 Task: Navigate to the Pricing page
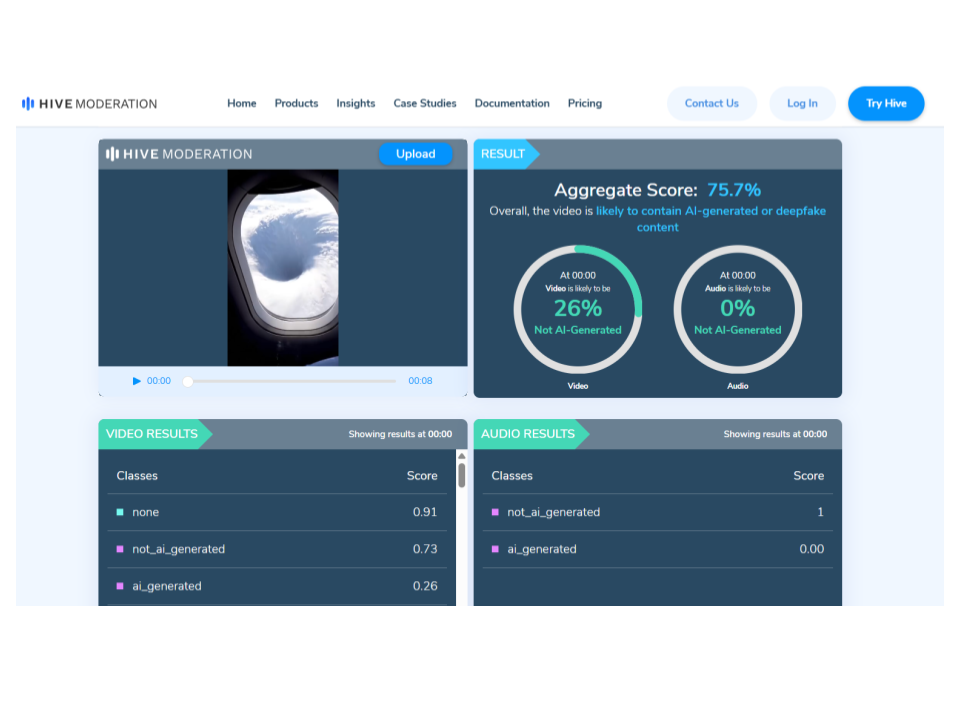point(585,103)
